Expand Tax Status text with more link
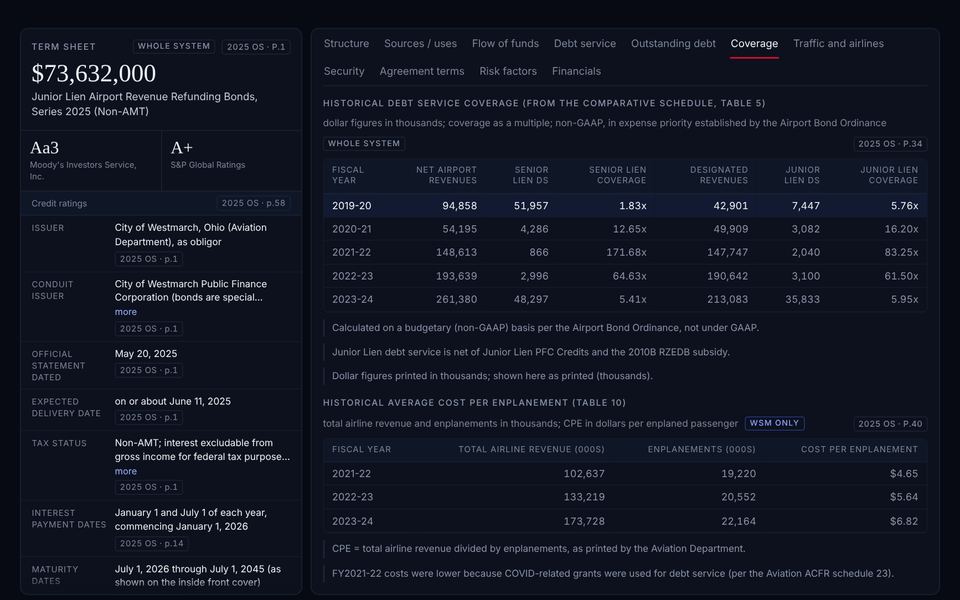The image size is (960, 600). [x=126, y=471]
